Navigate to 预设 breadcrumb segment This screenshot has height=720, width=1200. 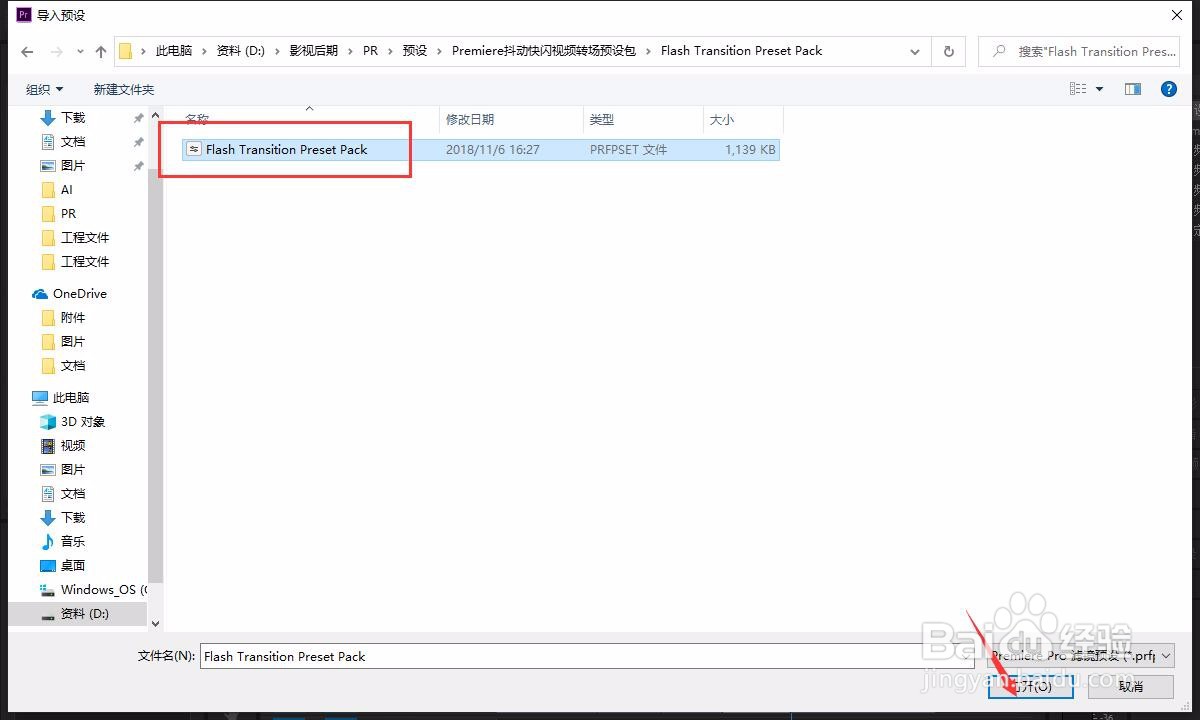(415, 51)
